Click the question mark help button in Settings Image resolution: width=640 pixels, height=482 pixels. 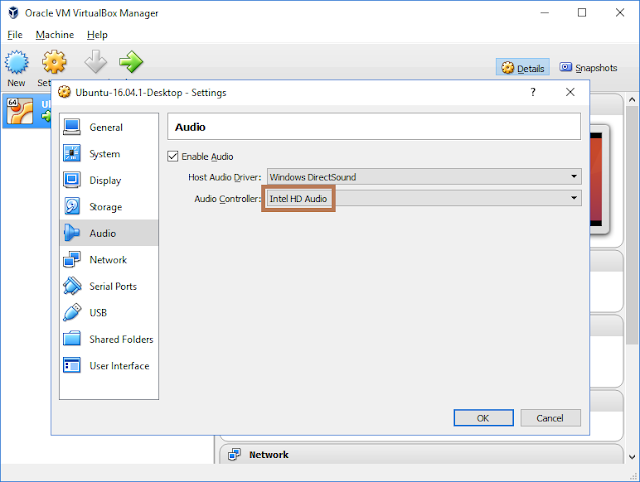click(533, 92)
